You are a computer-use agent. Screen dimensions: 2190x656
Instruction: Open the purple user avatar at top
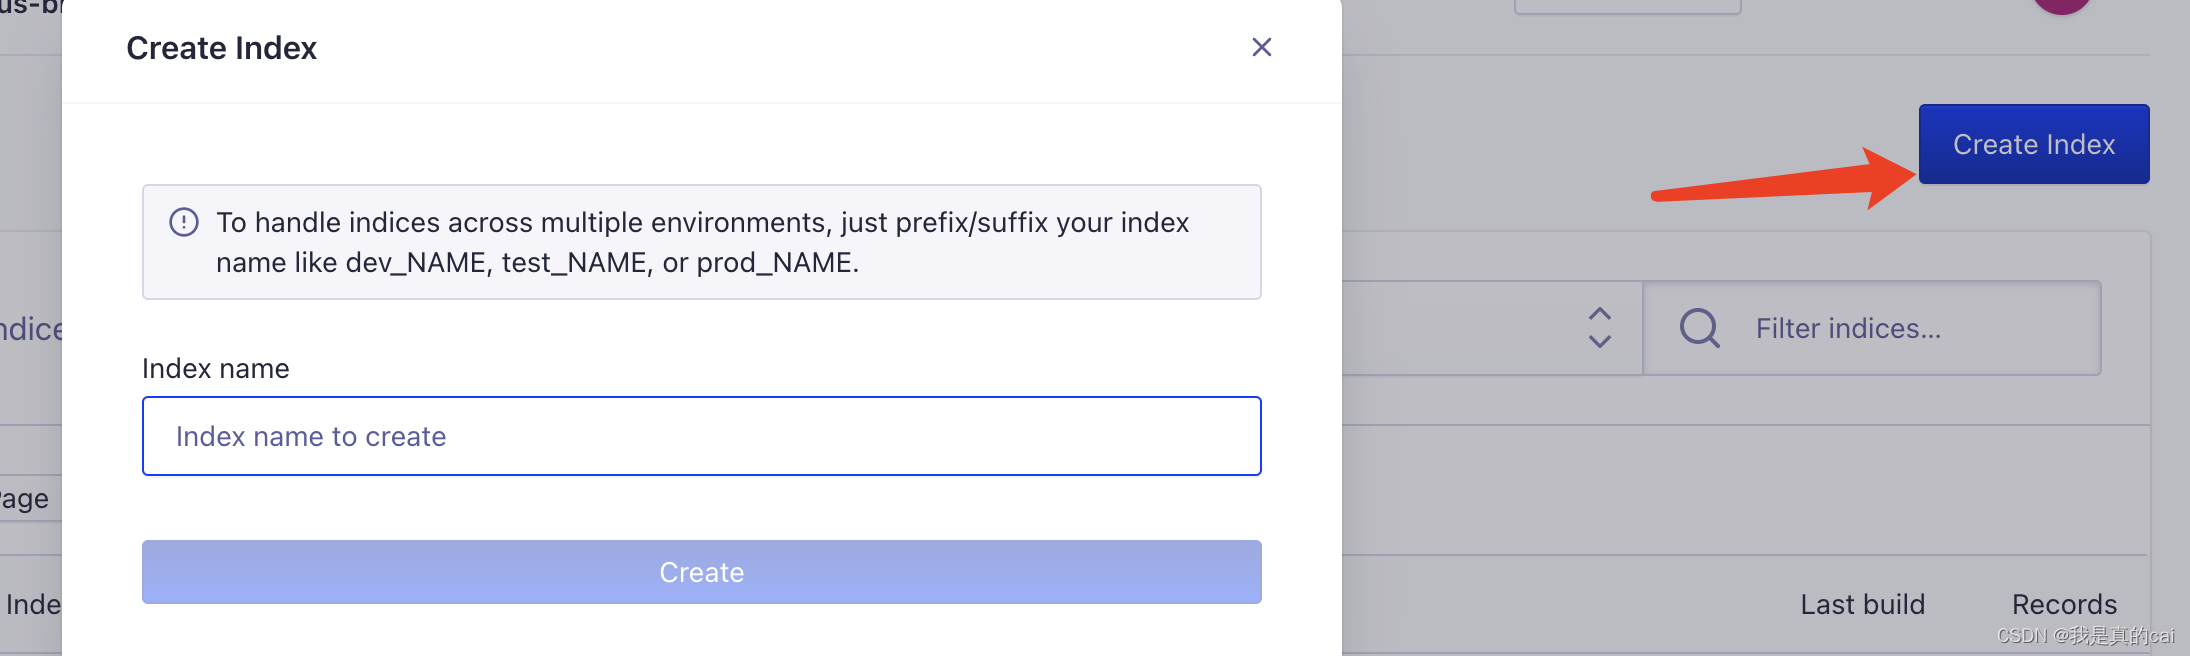point(2061,4)
